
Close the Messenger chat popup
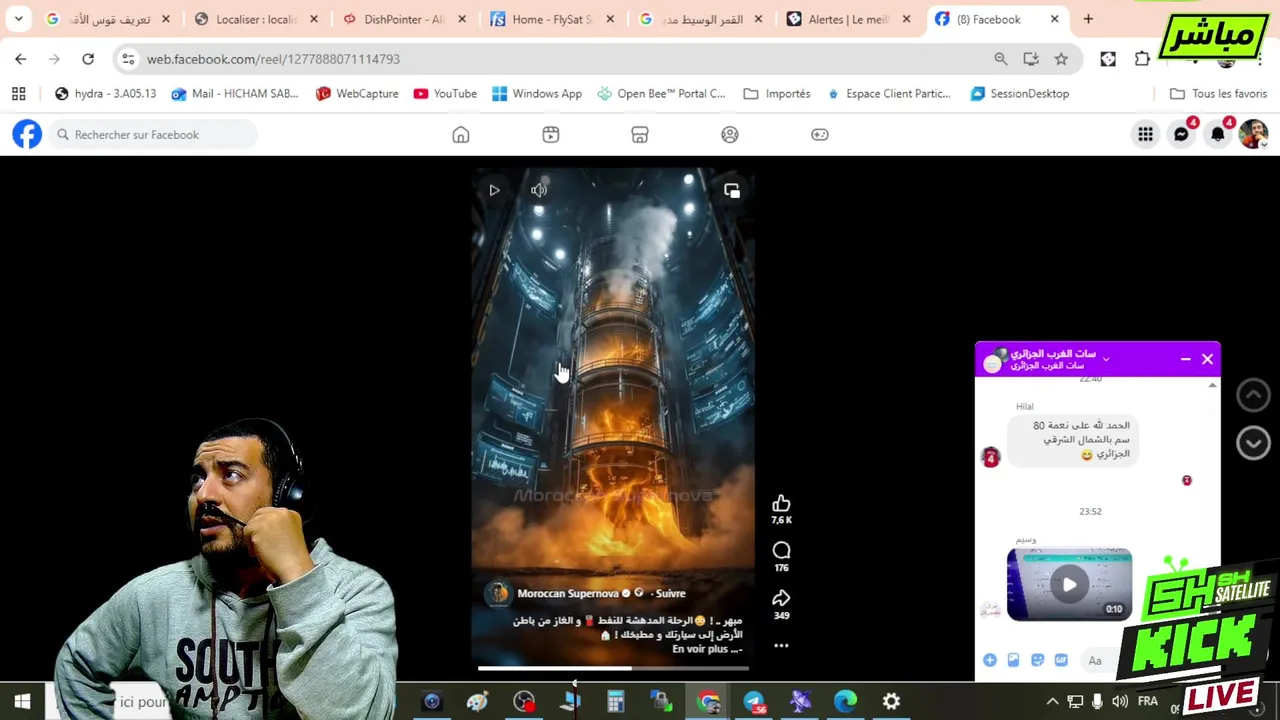[x=1207, y=359]
